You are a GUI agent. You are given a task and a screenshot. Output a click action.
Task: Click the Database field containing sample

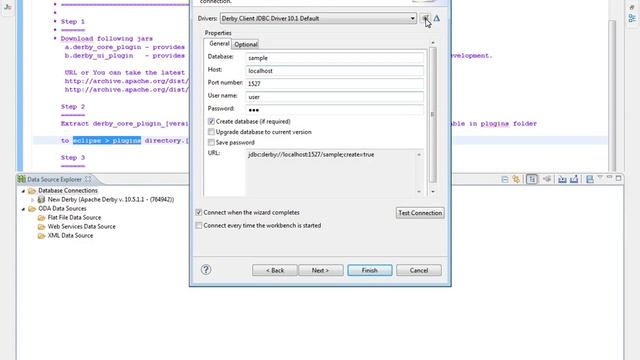tap(335, 58)
